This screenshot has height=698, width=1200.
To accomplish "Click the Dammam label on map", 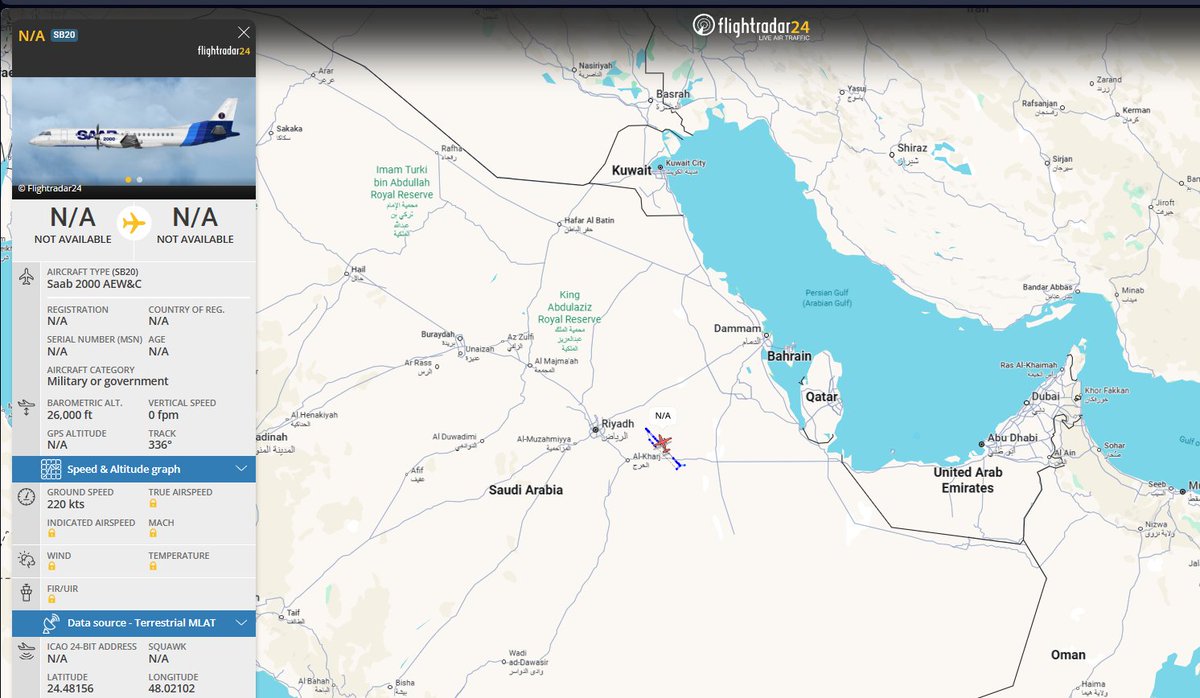I will [739, 329].
